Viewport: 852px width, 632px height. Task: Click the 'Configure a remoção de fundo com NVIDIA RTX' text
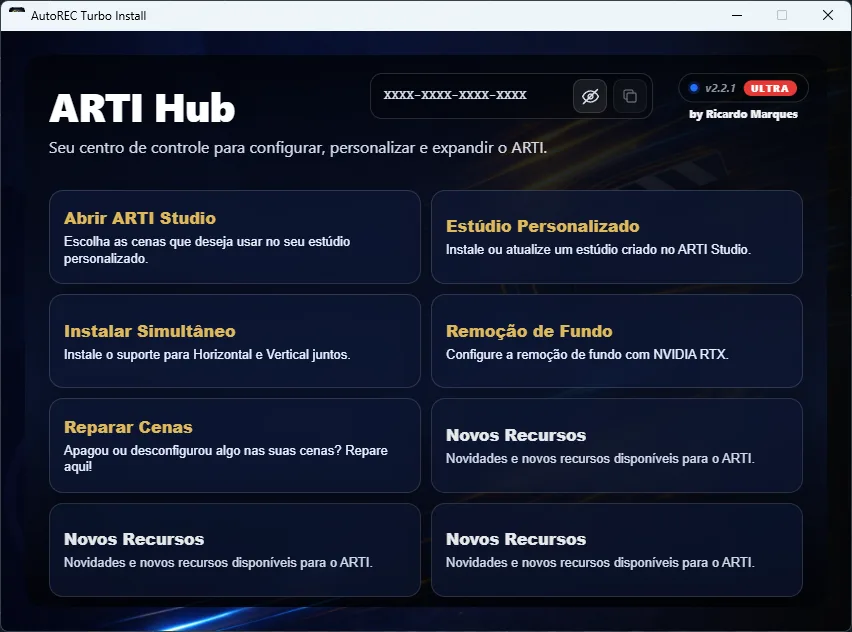click(x=587, y=354)
